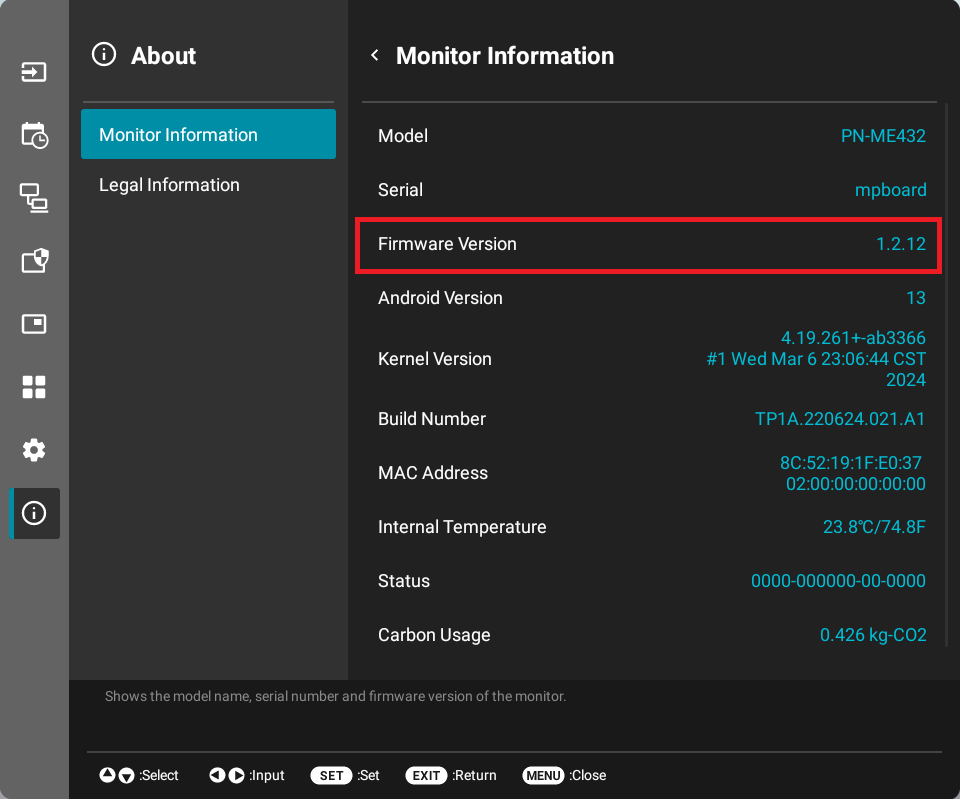The image size is (960, 799).
Task: Open the Multi-Display settings icon
Action: click(34, 199)
